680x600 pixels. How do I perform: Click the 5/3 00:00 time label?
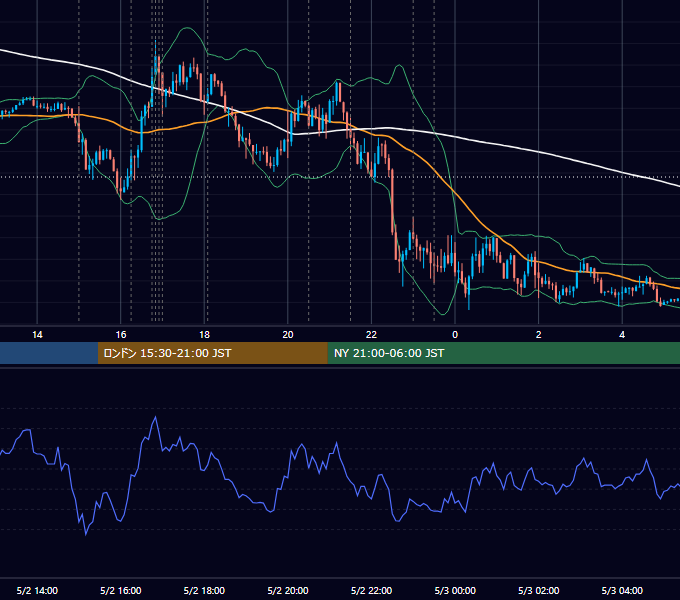(x=455, y=590)
